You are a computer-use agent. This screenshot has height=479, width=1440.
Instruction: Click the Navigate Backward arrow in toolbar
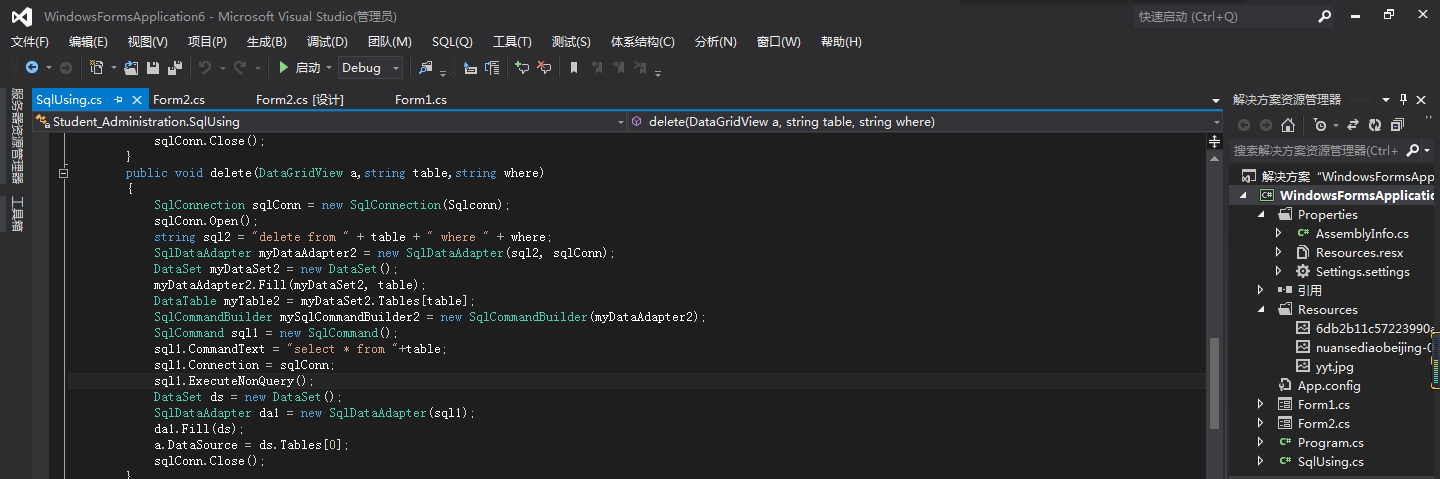click(x=32, y=68)
